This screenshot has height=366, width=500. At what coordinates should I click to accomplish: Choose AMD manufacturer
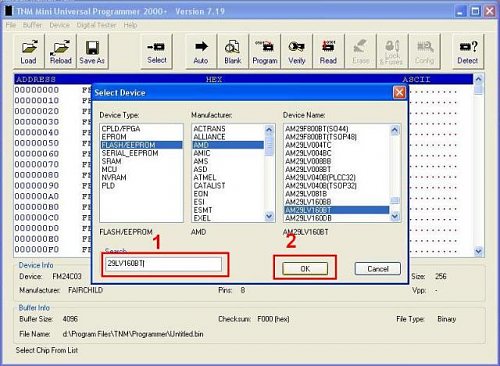point(228,145)
